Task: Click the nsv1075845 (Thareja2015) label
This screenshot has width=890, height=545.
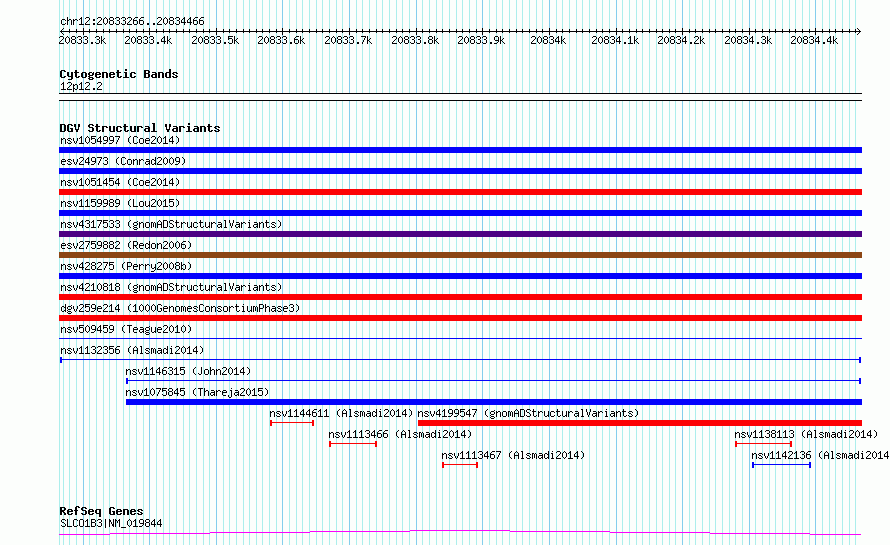Action: tap(197, 392)
